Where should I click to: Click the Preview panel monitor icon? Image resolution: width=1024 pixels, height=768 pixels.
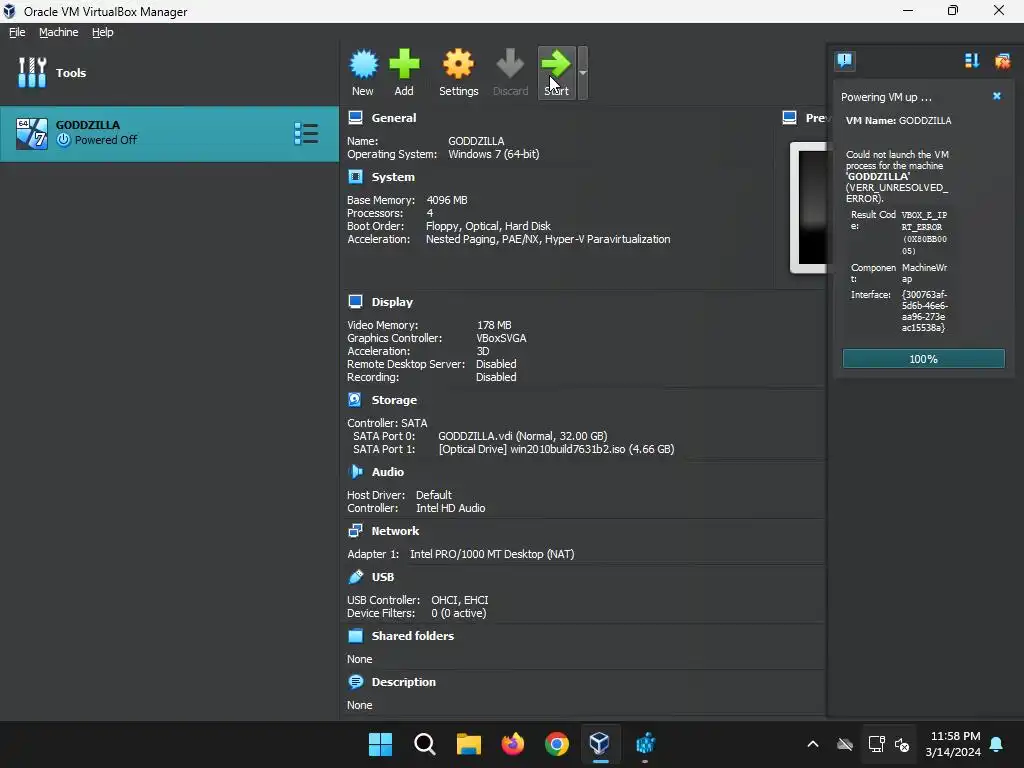coord(790,118)
